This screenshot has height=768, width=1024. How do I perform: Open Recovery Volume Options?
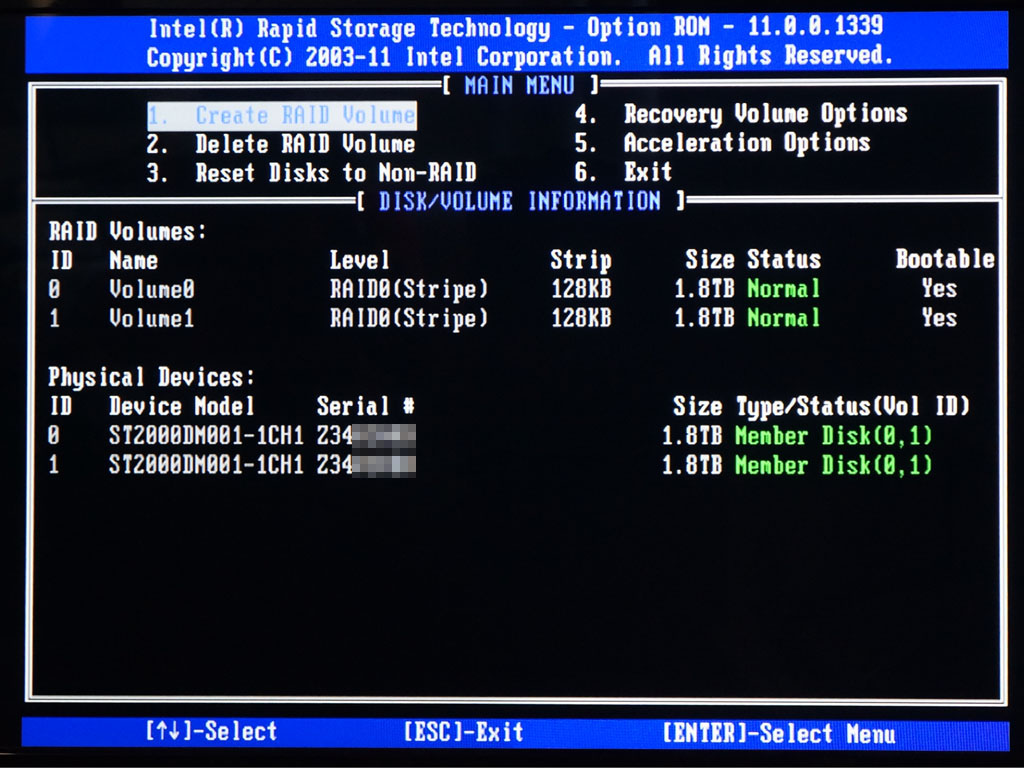(741, 114)
